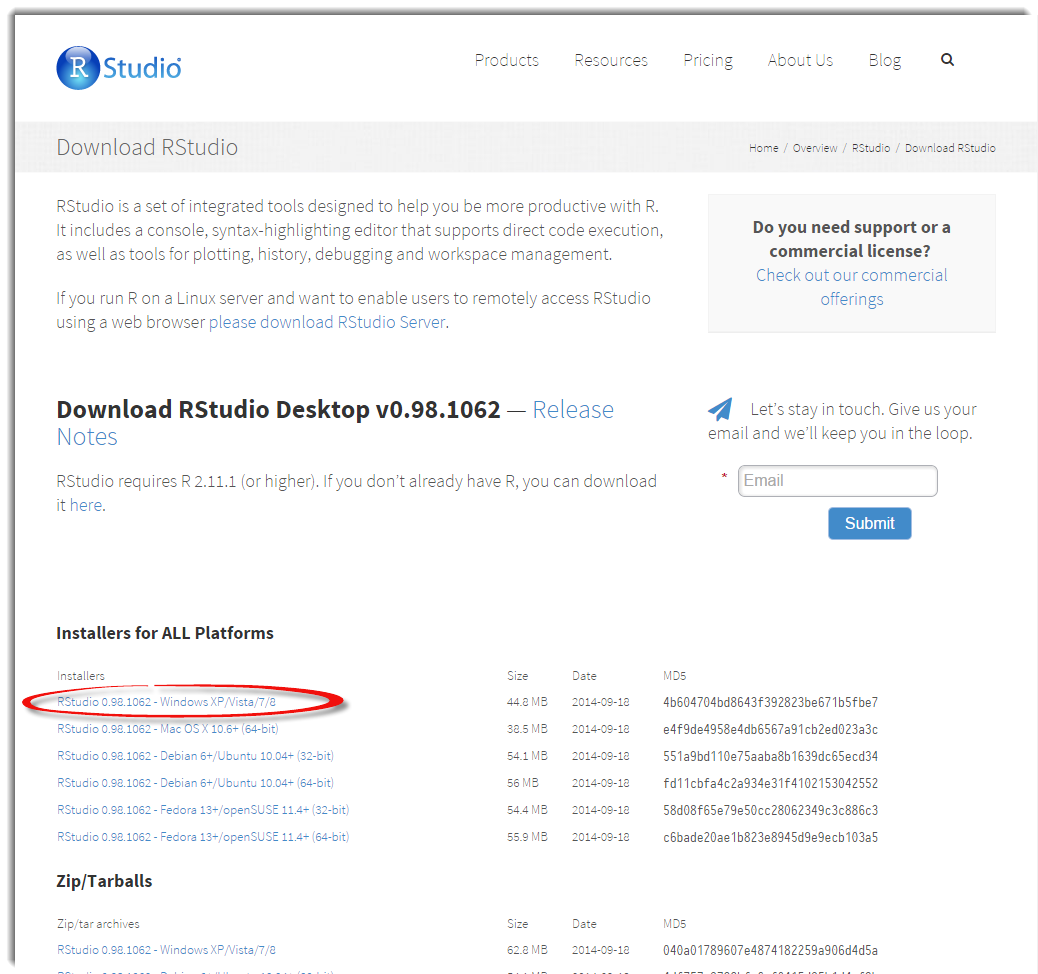Go to the Pricing page
Image resolution: width=1038 pixels, height=974 pixels.
click(708, 61)
